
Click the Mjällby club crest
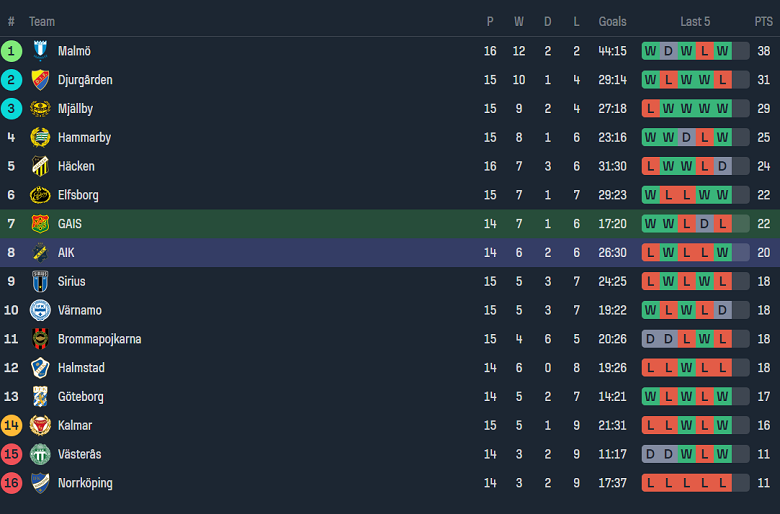40,109
